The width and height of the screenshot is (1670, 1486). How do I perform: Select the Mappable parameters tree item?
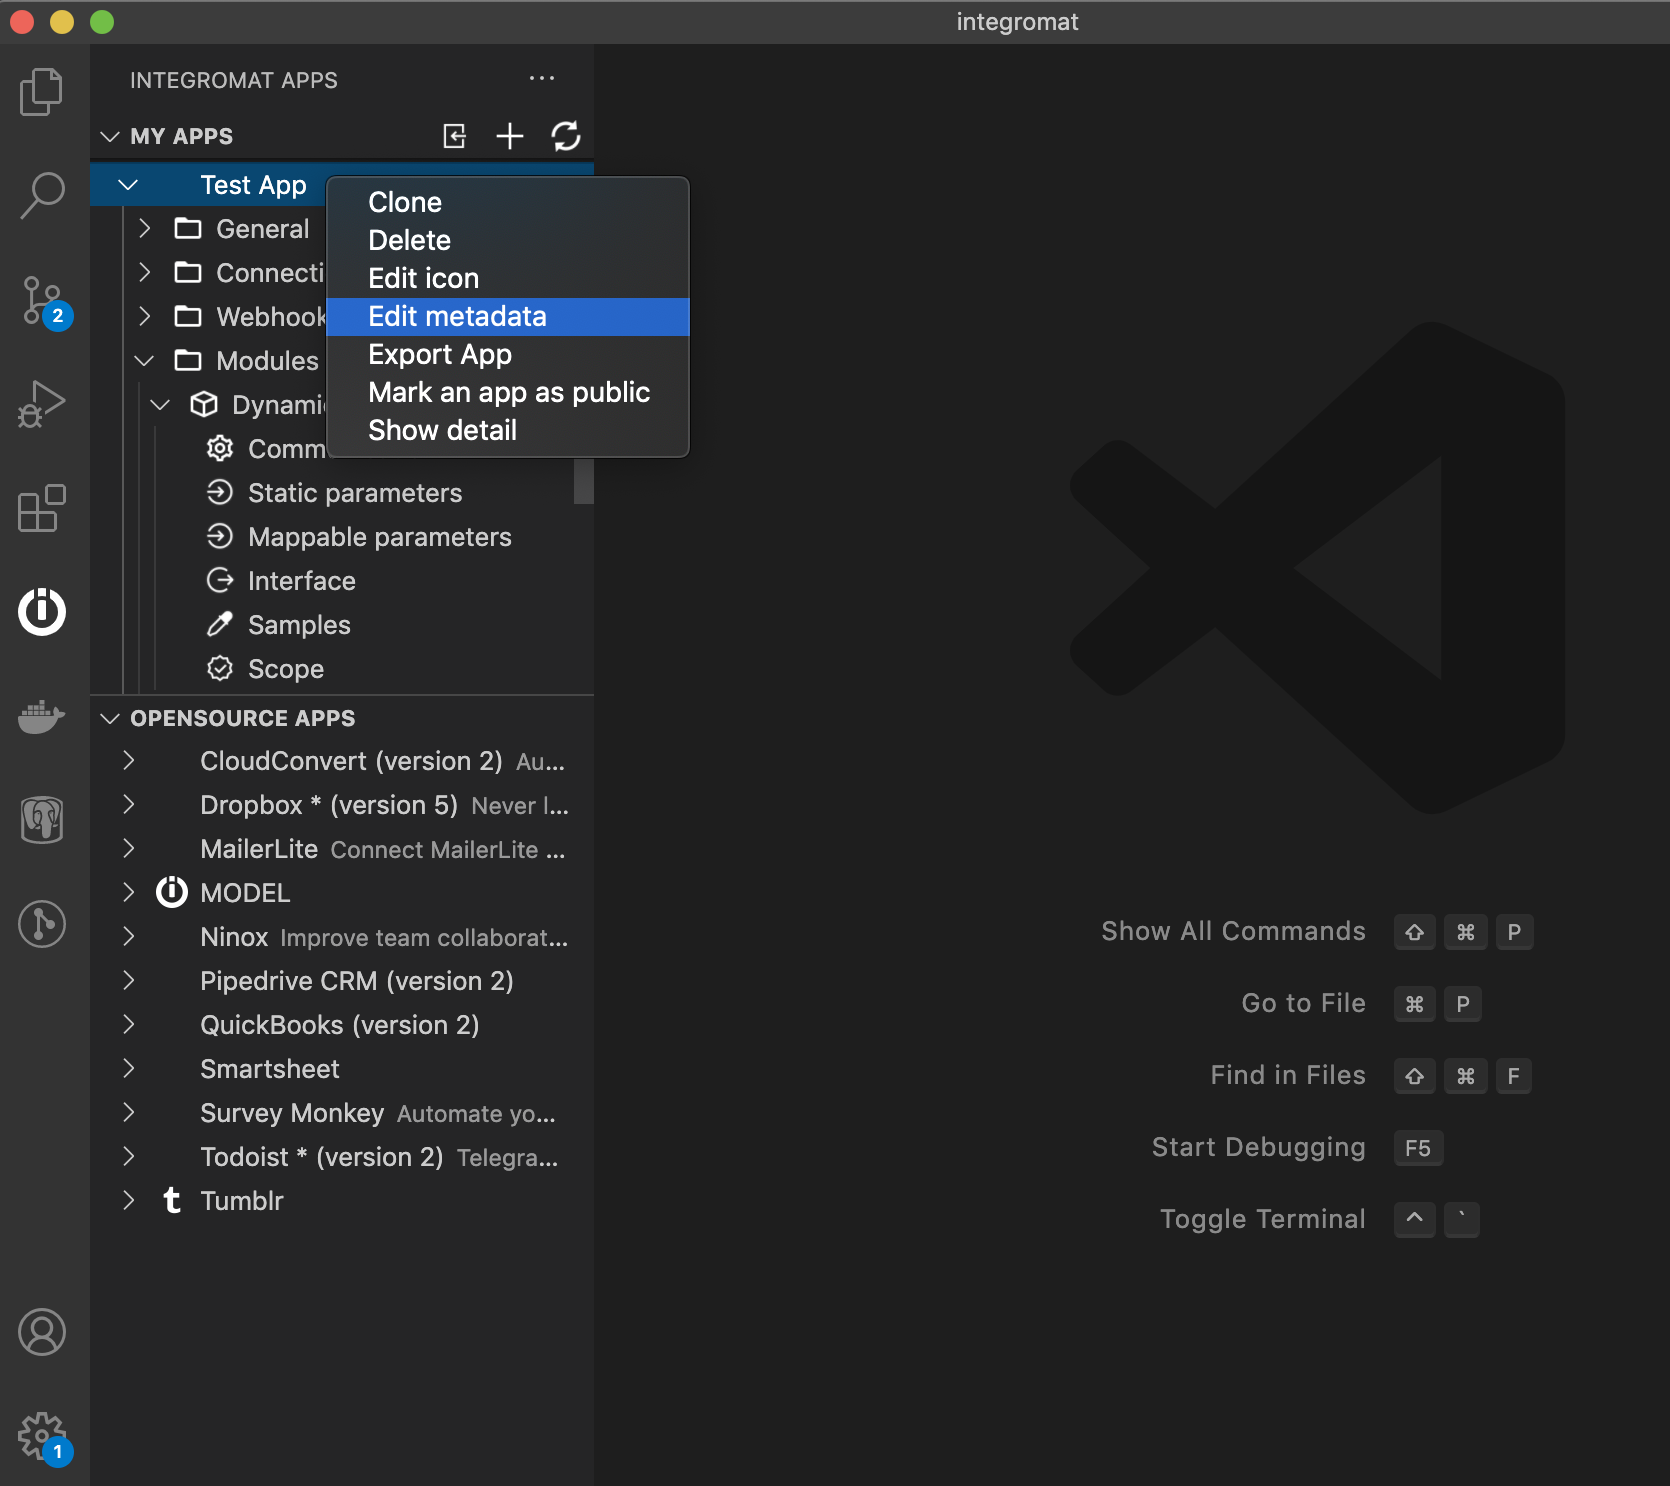[342, 536]
